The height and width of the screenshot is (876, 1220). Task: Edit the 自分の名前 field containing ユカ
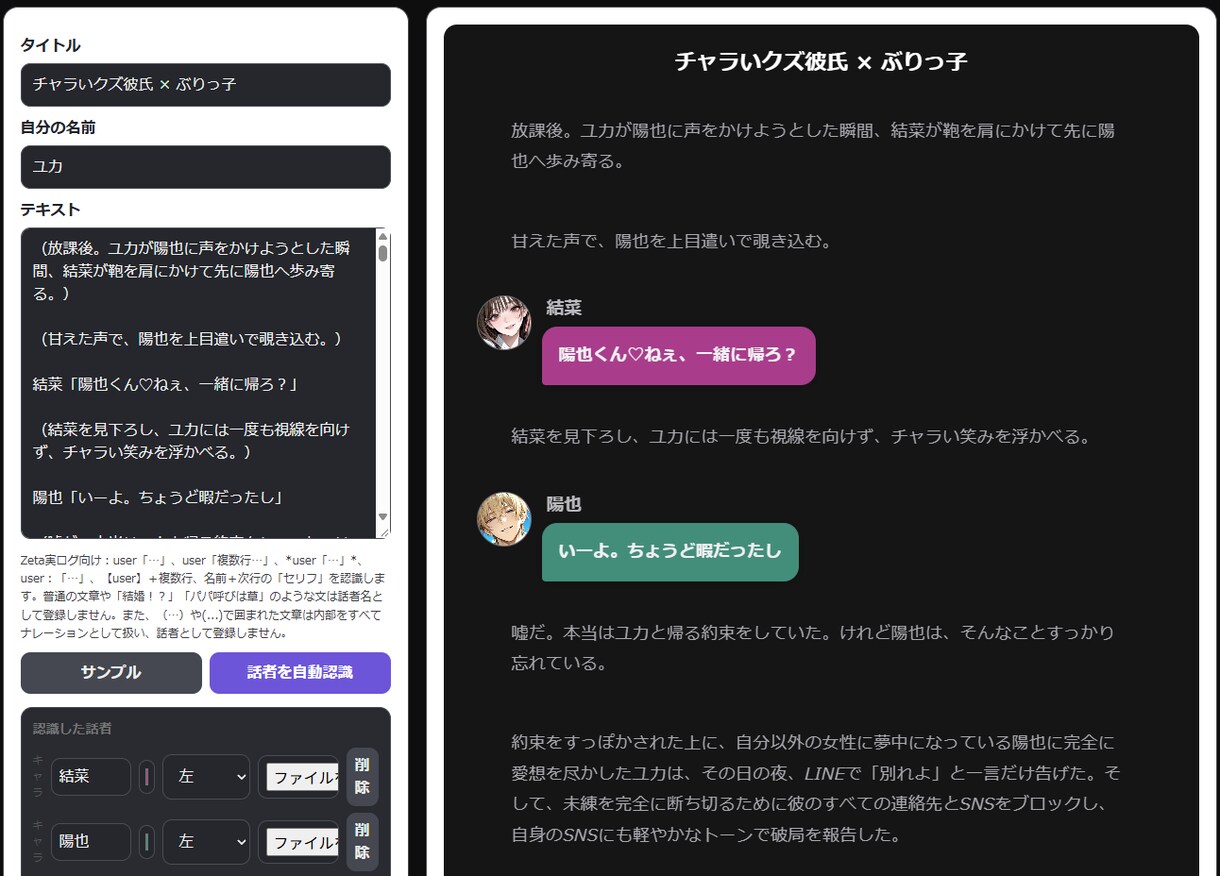(205, 167)
